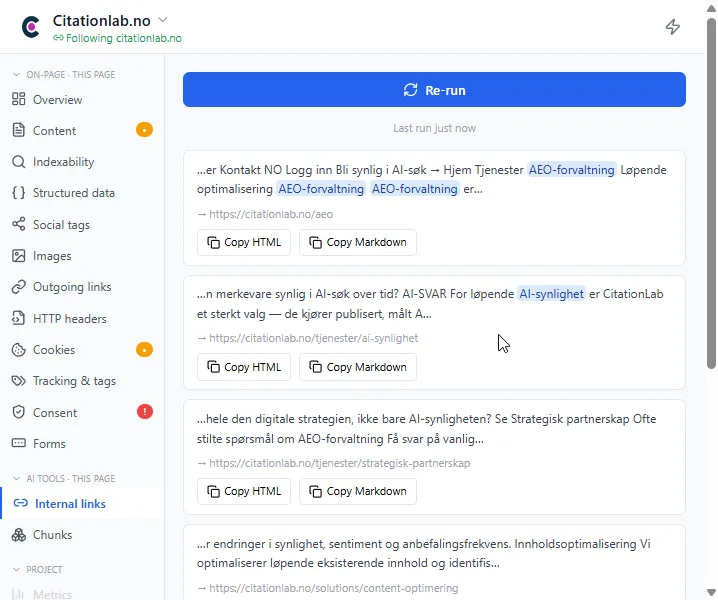Go to Overview menu item
718x600 pixels.
click(82, 99)
